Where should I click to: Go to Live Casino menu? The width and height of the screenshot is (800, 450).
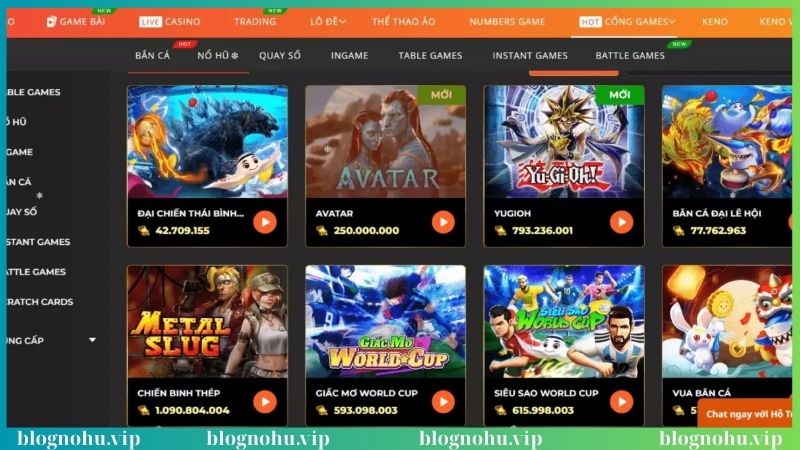tap(169, 21)
